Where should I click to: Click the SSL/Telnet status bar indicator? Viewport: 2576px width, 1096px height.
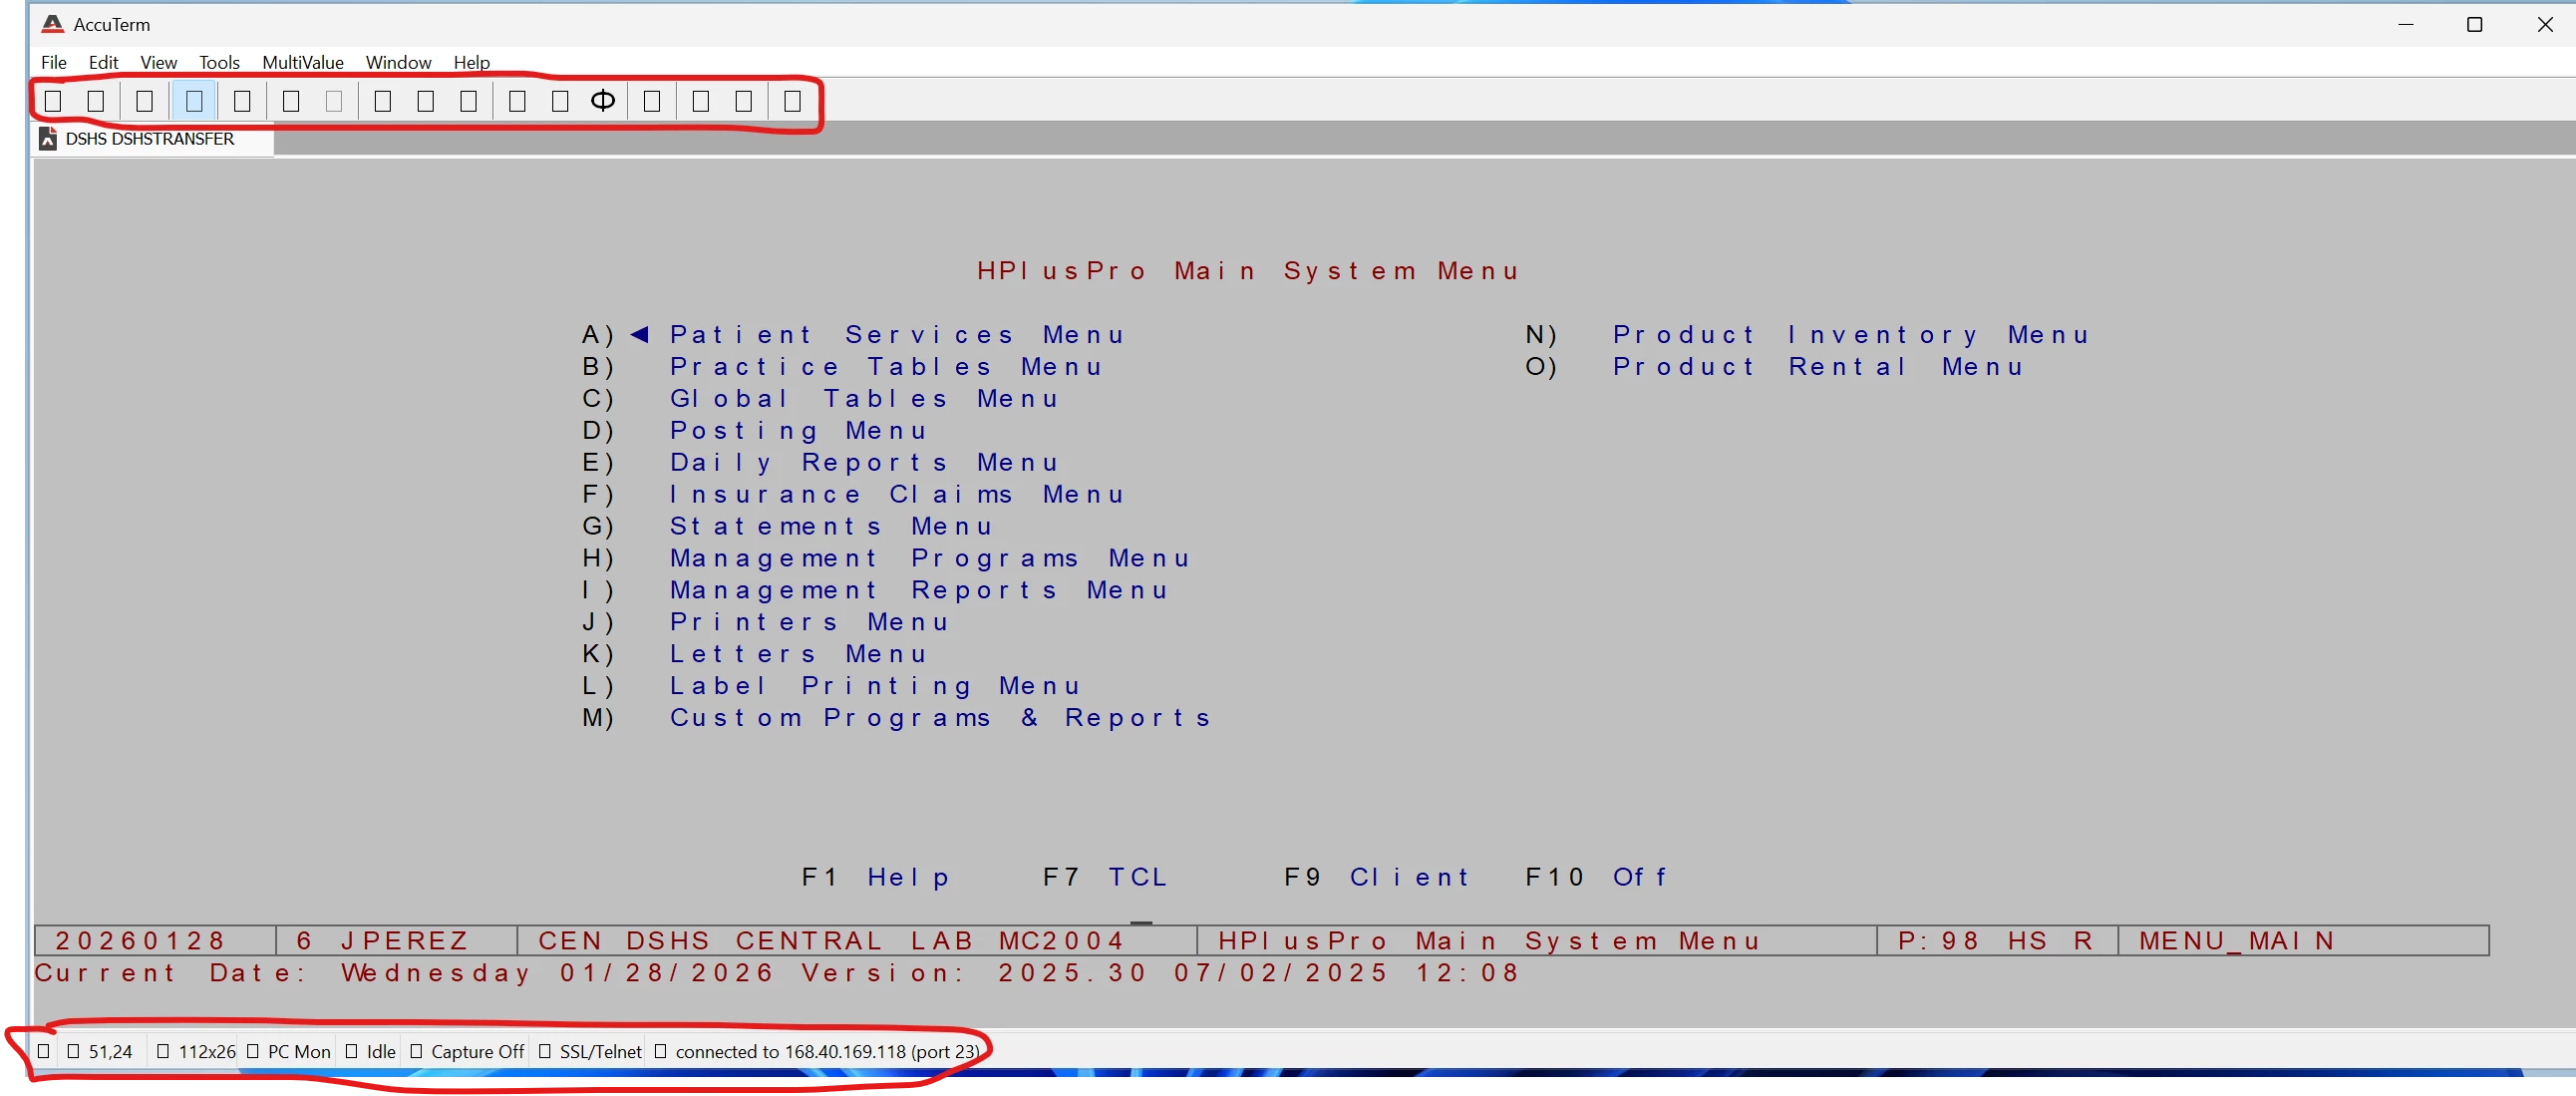(599, 1052)
